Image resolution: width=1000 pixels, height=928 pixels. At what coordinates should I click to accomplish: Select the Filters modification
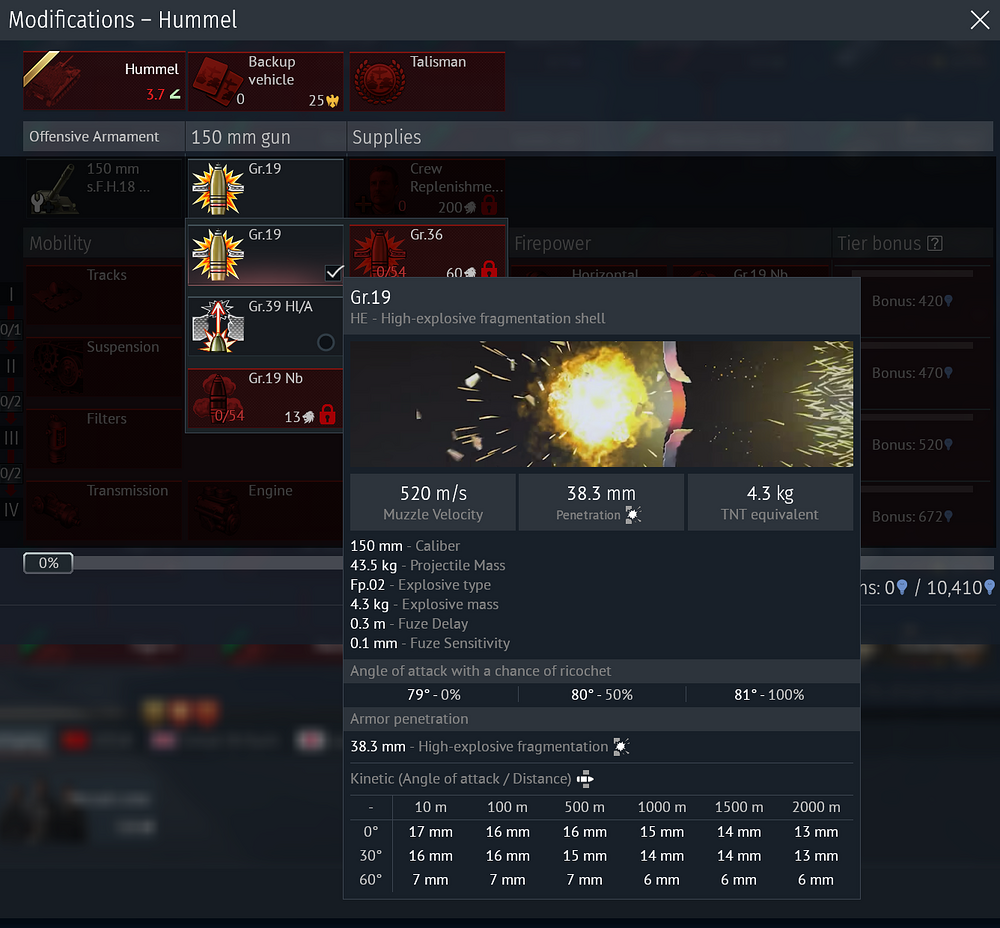coord(105,439)
